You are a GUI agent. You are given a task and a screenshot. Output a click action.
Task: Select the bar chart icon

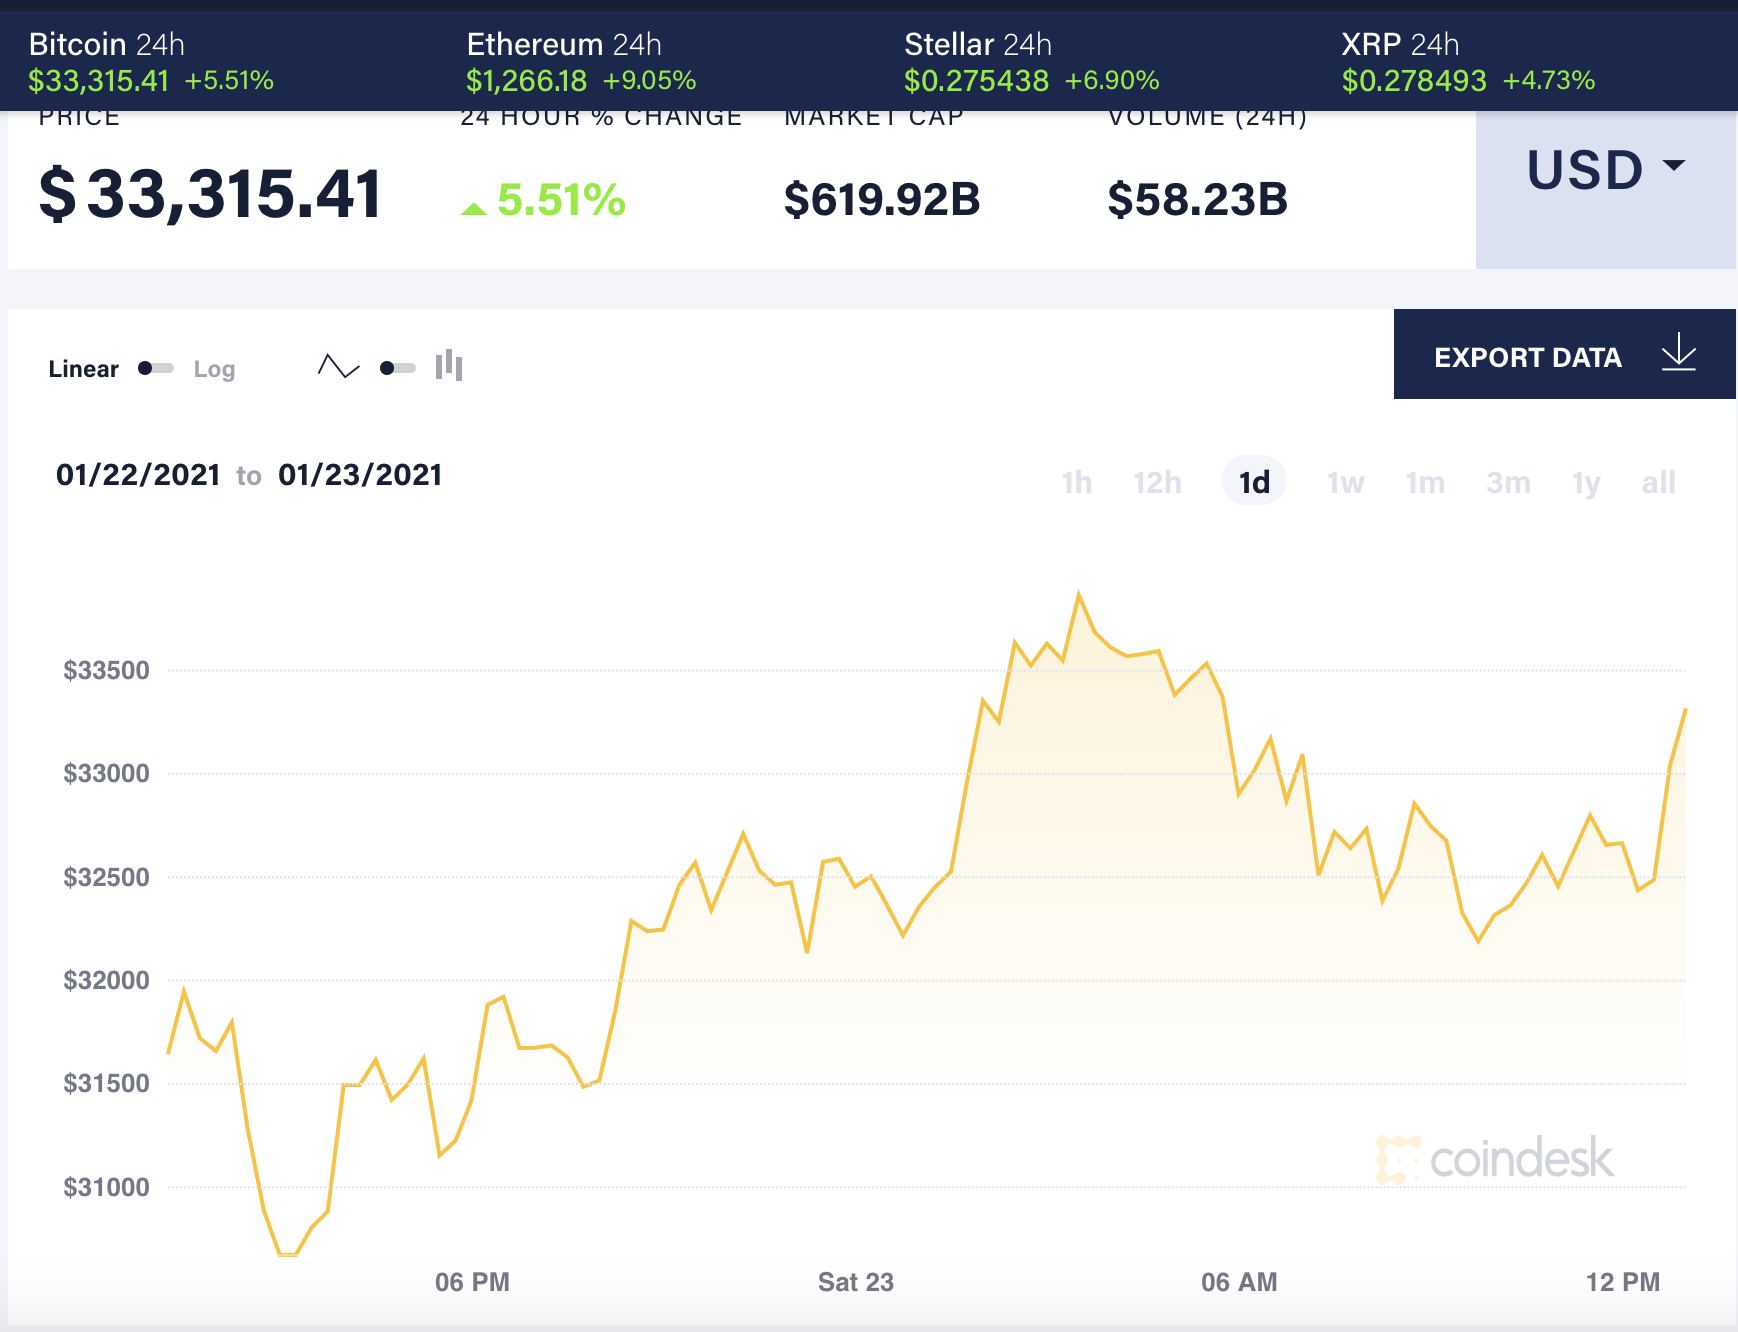coord(451,367)
